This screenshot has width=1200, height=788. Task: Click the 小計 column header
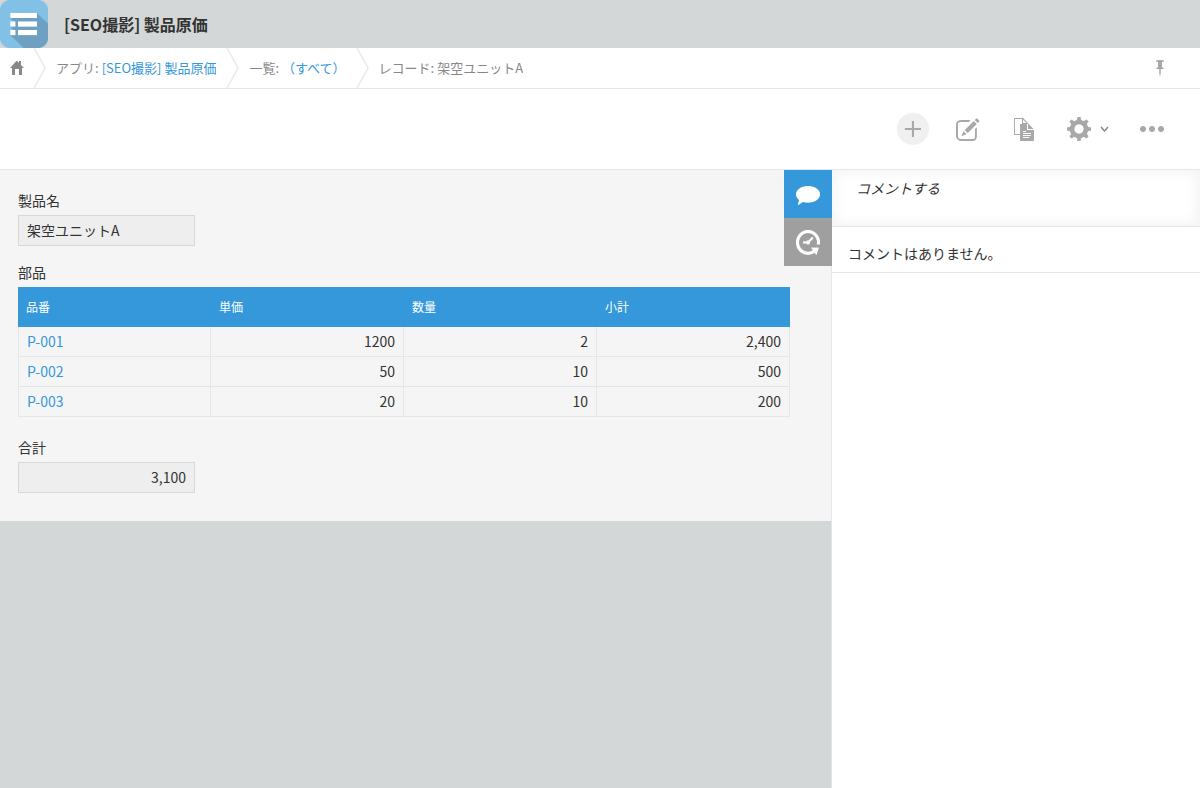click(693, 307)
